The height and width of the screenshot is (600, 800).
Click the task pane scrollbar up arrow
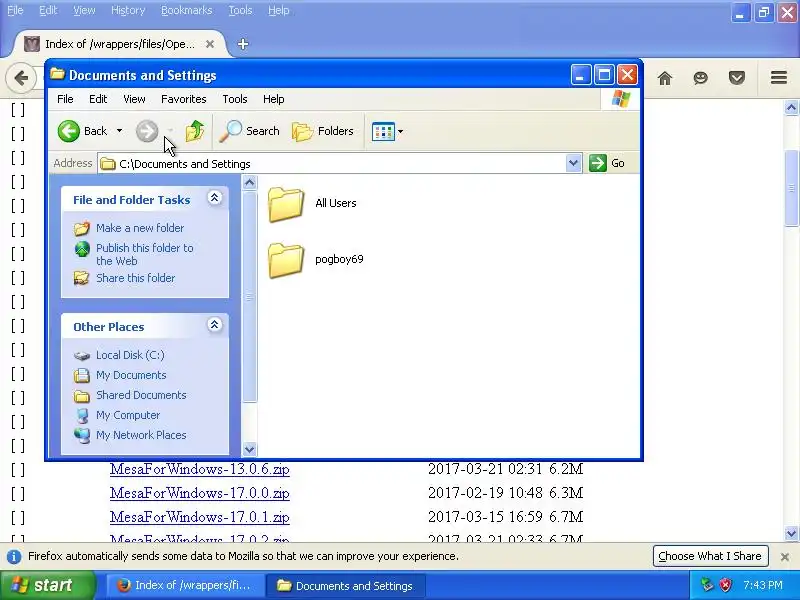coord(249,183)
